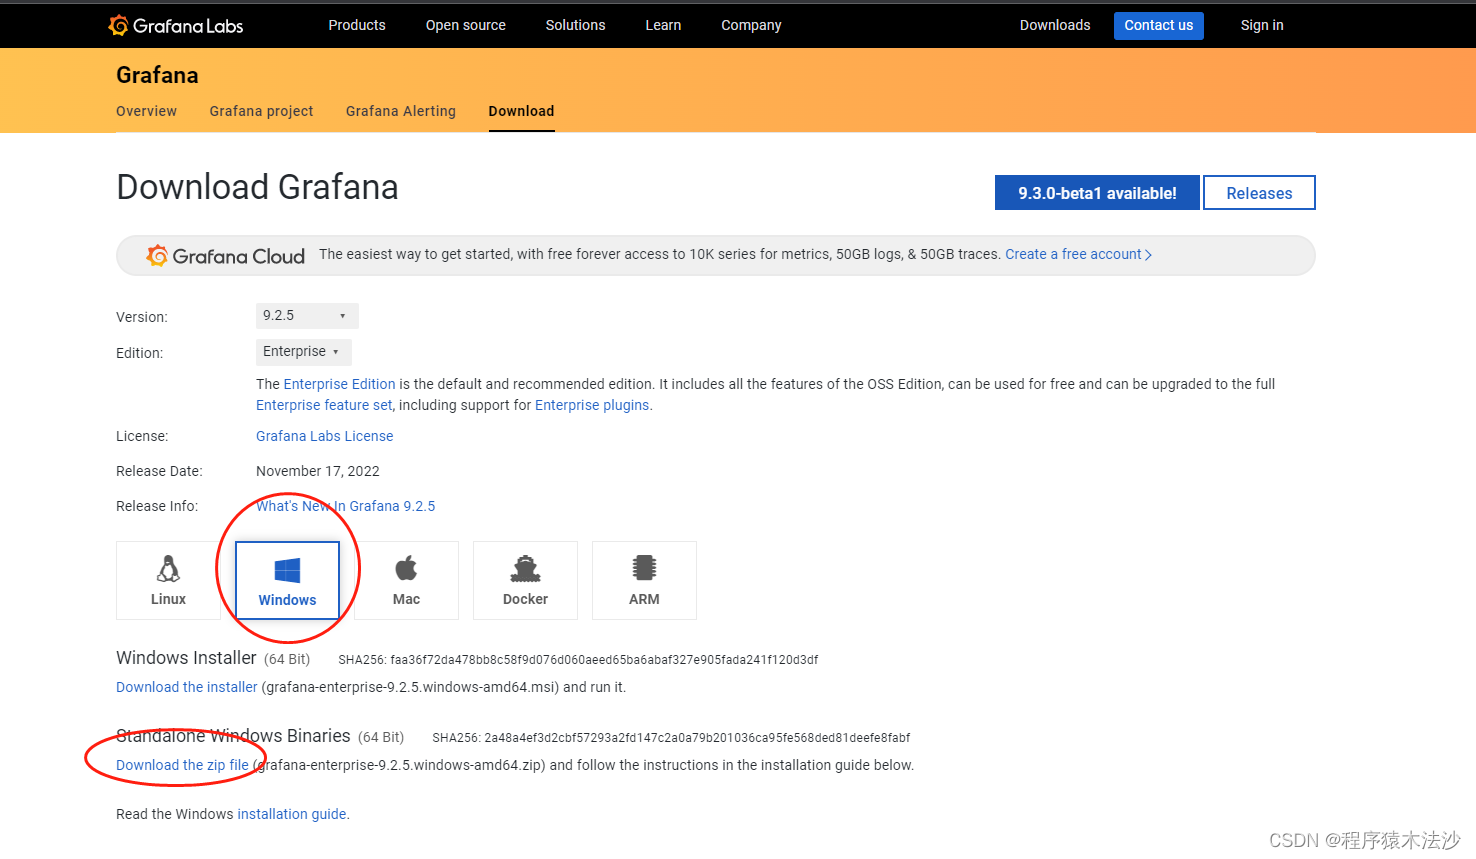Select the Docker platform icon
Screen dimensions: 1476x859
525,580
